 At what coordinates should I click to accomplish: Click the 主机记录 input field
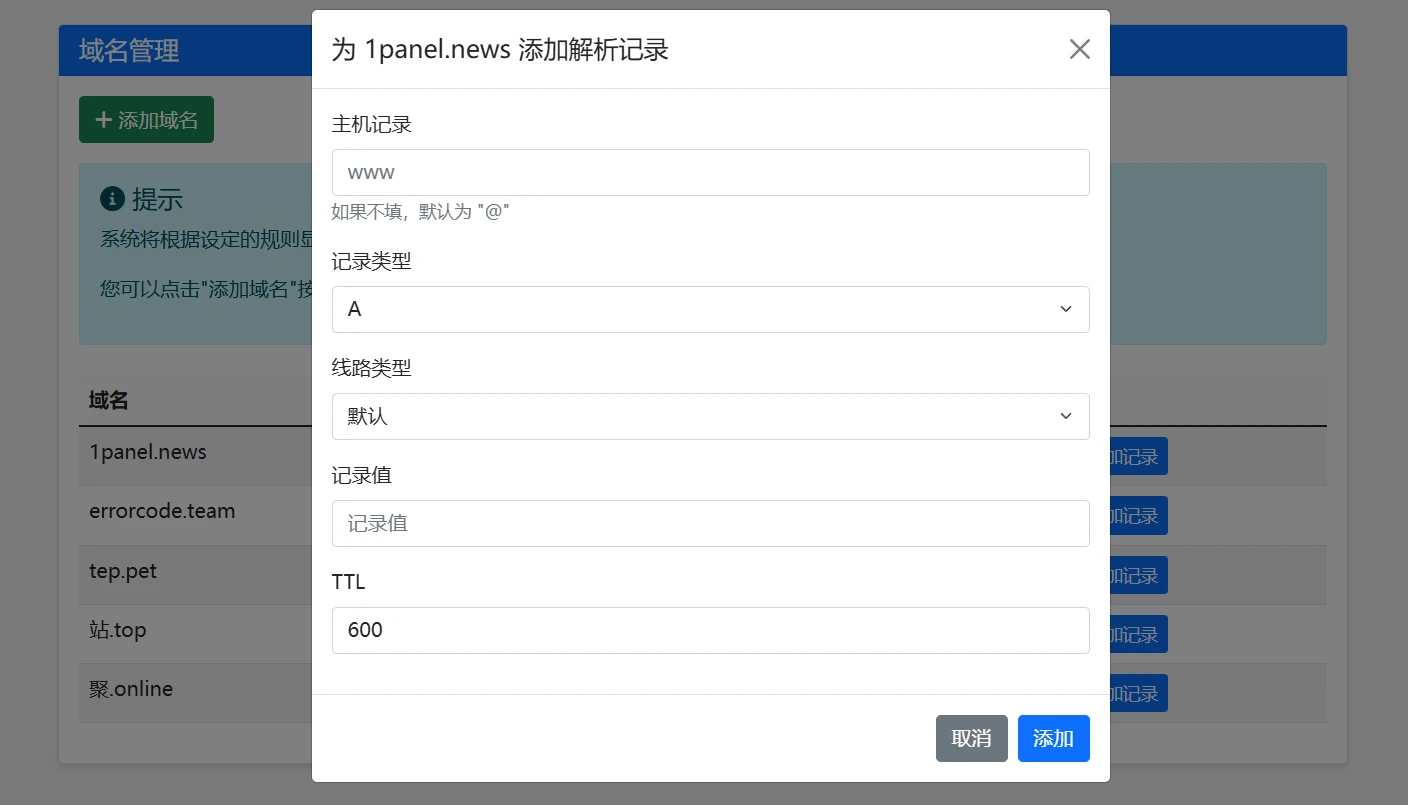tap(710, 173)
